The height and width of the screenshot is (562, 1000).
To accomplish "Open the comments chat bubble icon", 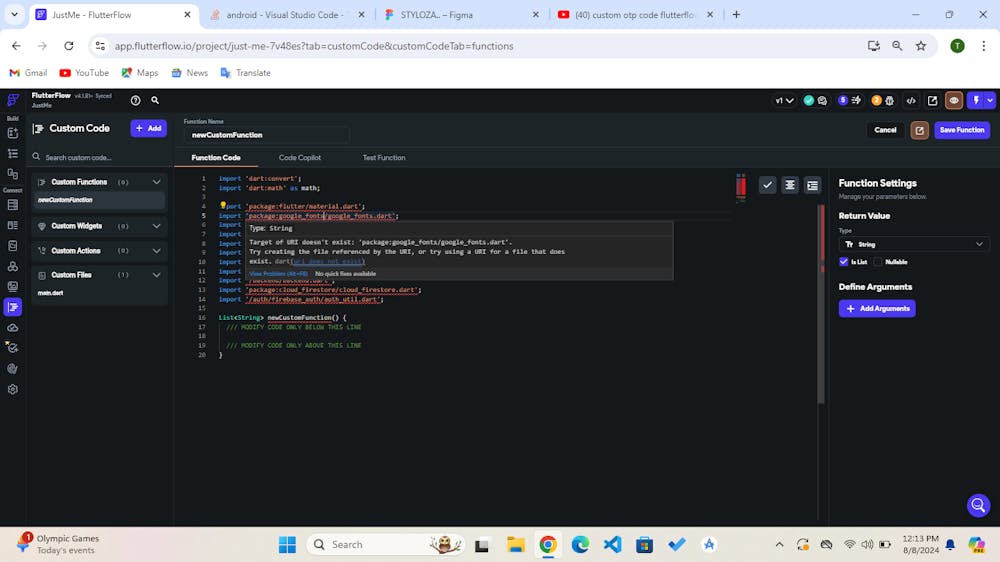I will pos(822,100).
